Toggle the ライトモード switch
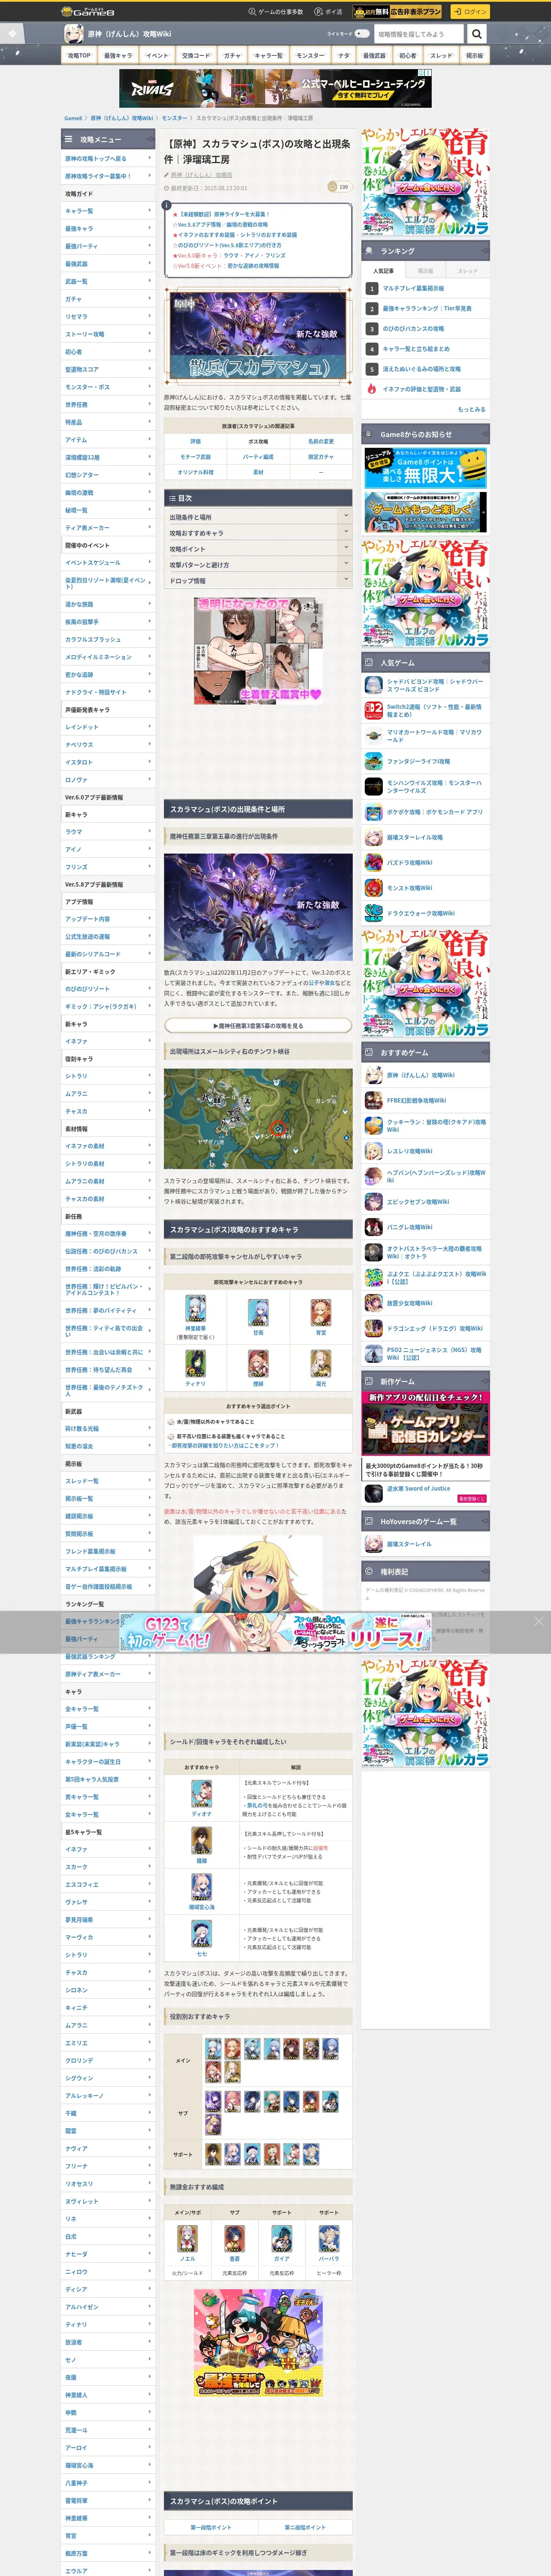 pos(362,33)
